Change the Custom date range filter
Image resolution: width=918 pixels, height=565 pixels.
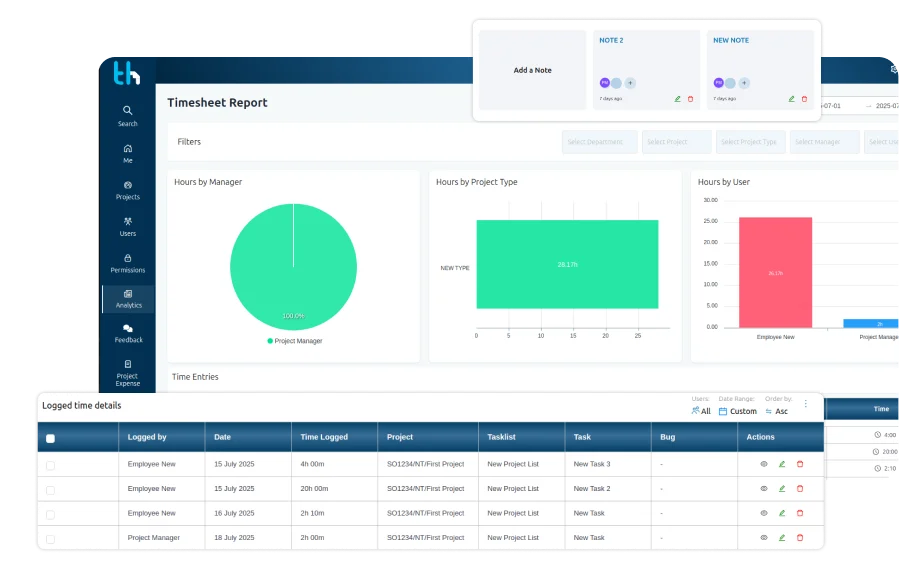coord(738,411)
